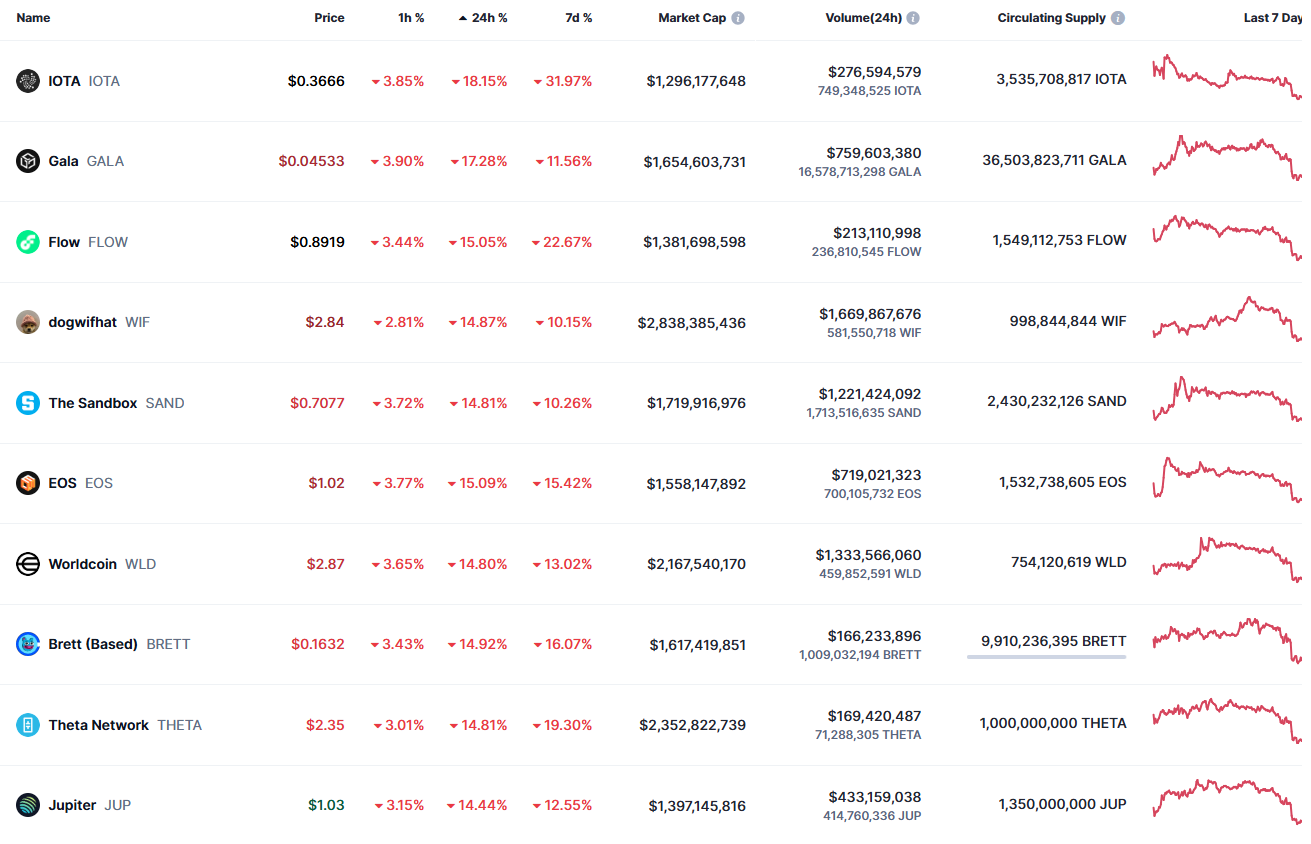Open the Flow green logo icon
The height and width of the screenshot is (844, 1311).
point(28,242)
